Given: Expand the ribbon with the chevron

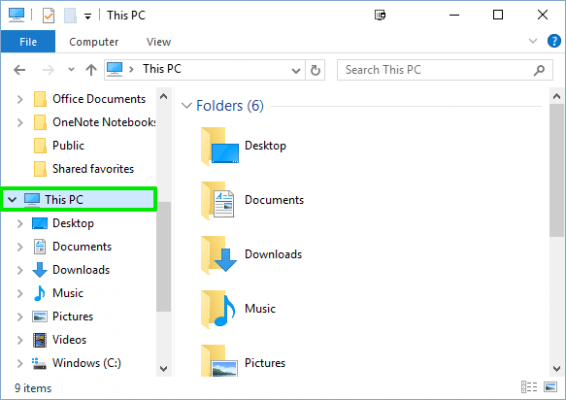Looking at the screenshot, I should 533,41.
